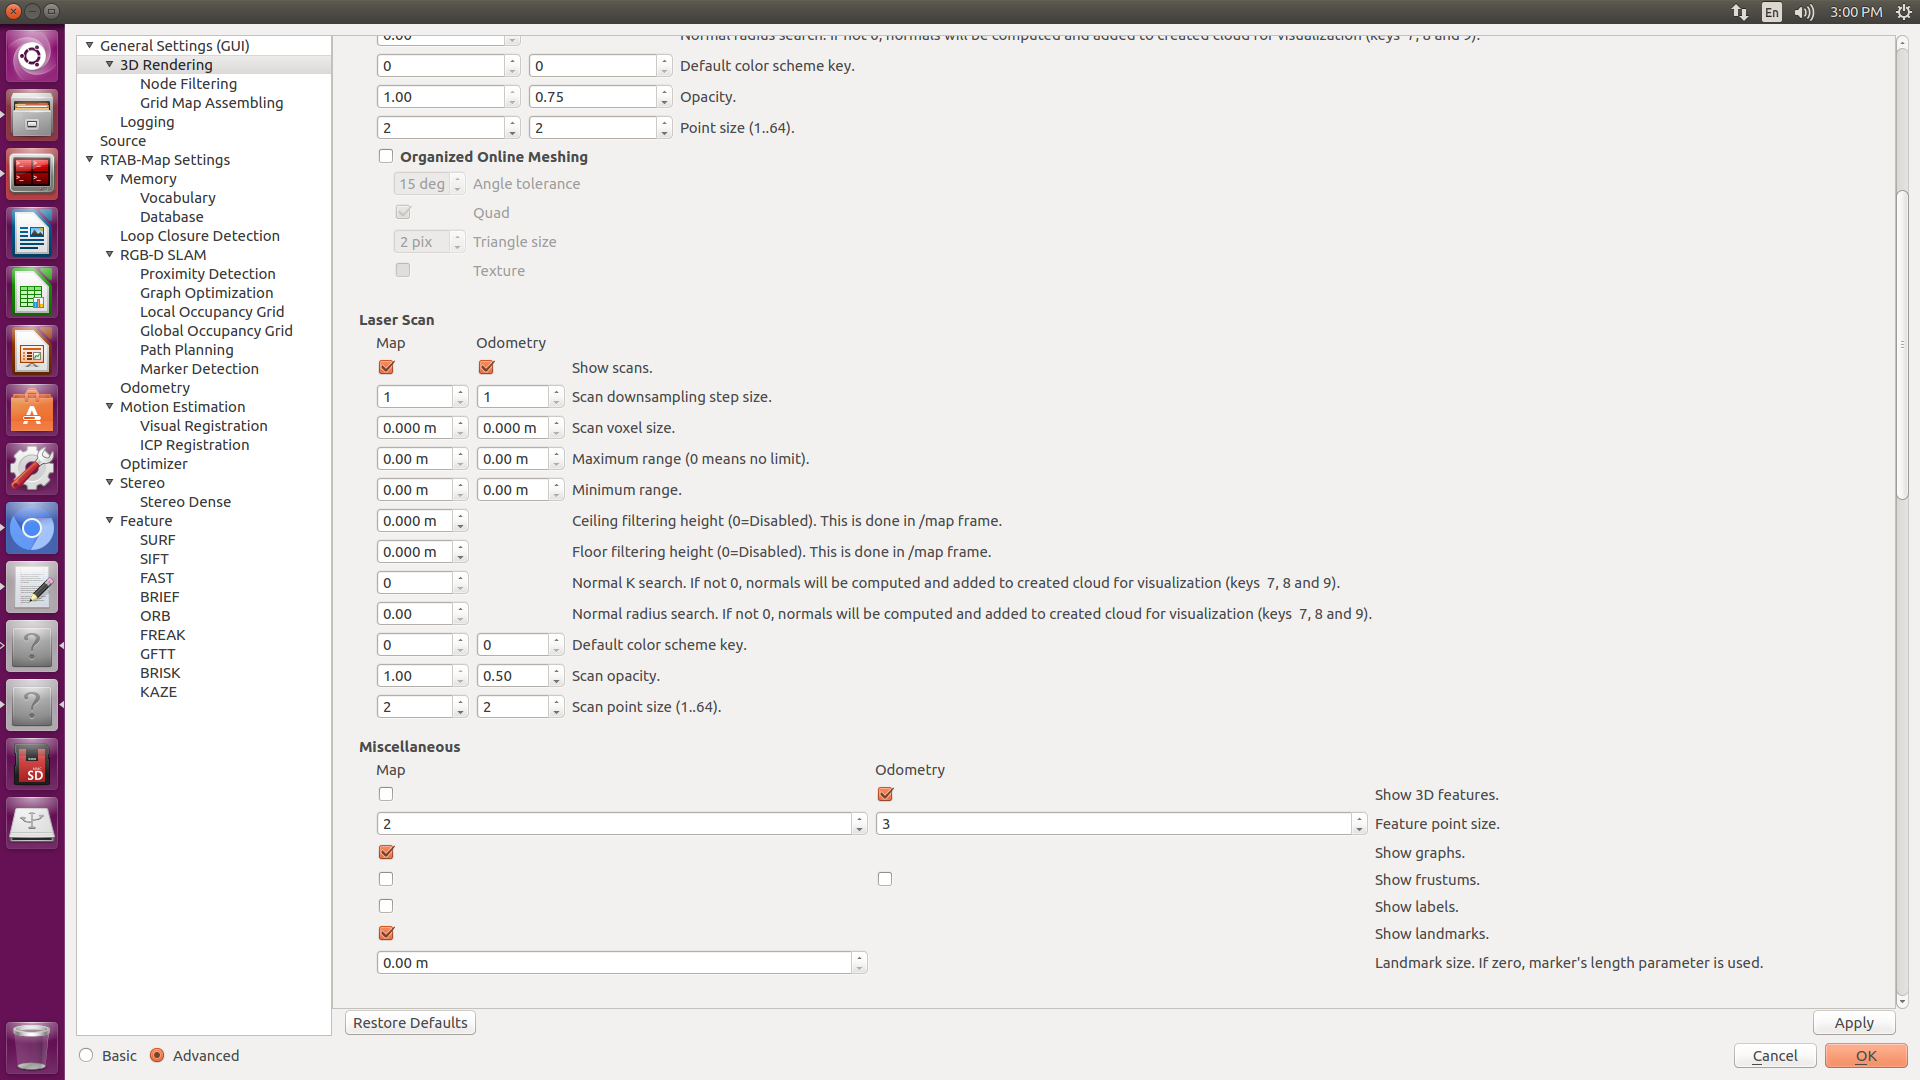Collapse the Feature tree section
The width and height of the screenshot is (1920, 1080).
click(x=110, y=520)
